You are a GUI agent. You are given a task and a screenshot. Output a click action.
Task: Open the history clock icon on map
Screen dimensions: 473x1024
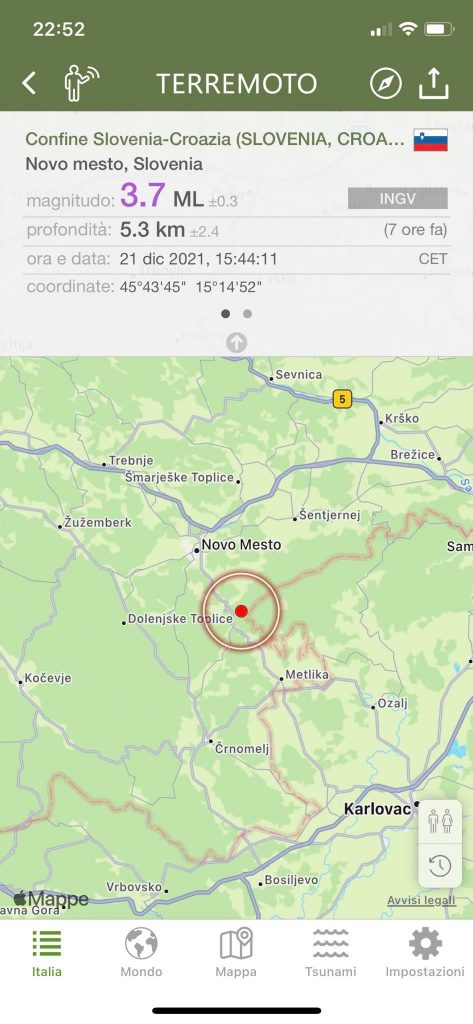click(x=440, y=866)
